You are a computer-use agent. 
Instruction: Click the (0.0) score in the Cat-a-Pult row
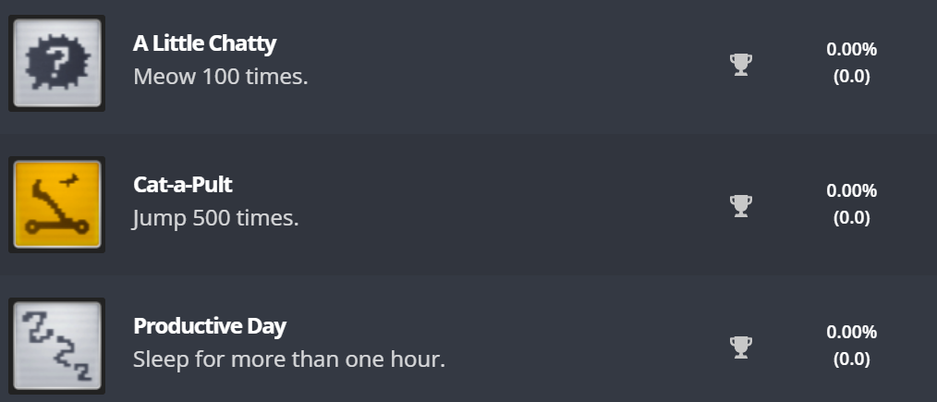click(x=851, y=217)
